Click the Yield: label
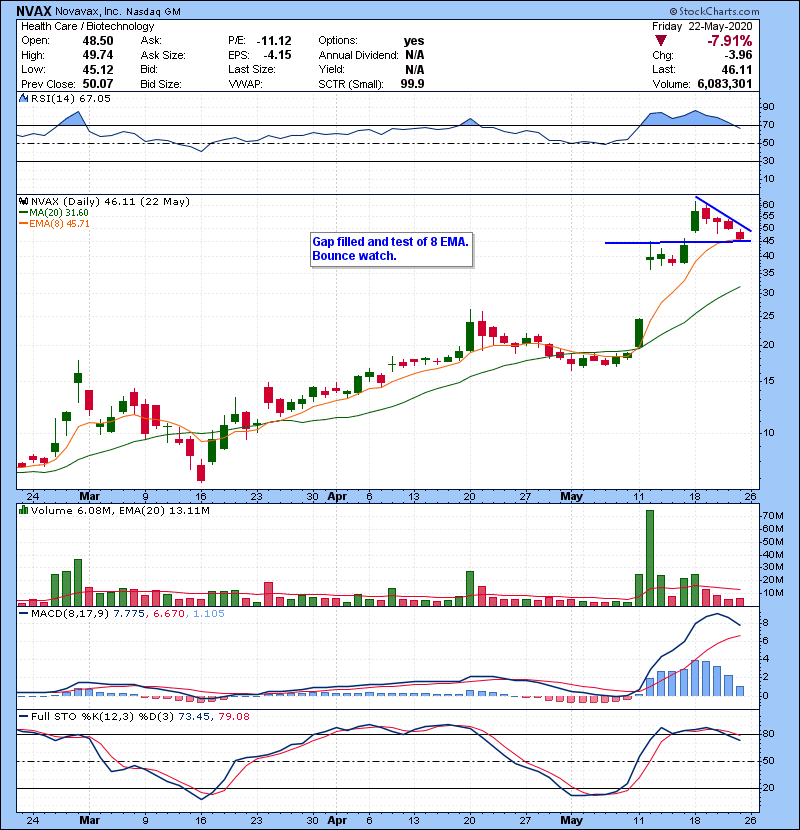Viewport: 800px width, 830px height. (x=331, y=69)
